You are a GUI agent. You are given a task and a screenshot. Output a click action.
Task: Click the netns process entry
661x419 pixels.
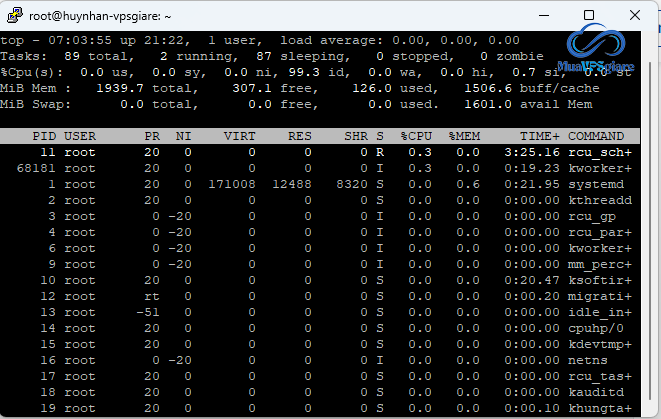(588, 360)
